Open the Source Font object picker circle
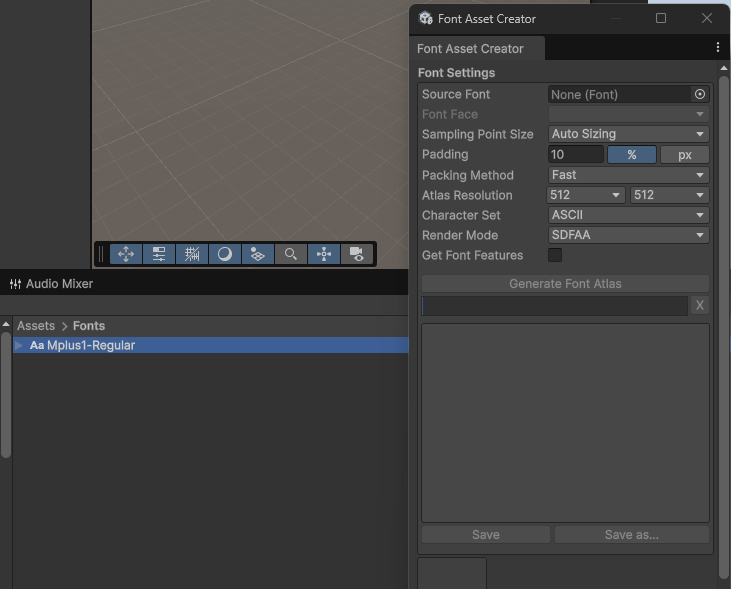731x589 pixels. (x=700, y=94)
